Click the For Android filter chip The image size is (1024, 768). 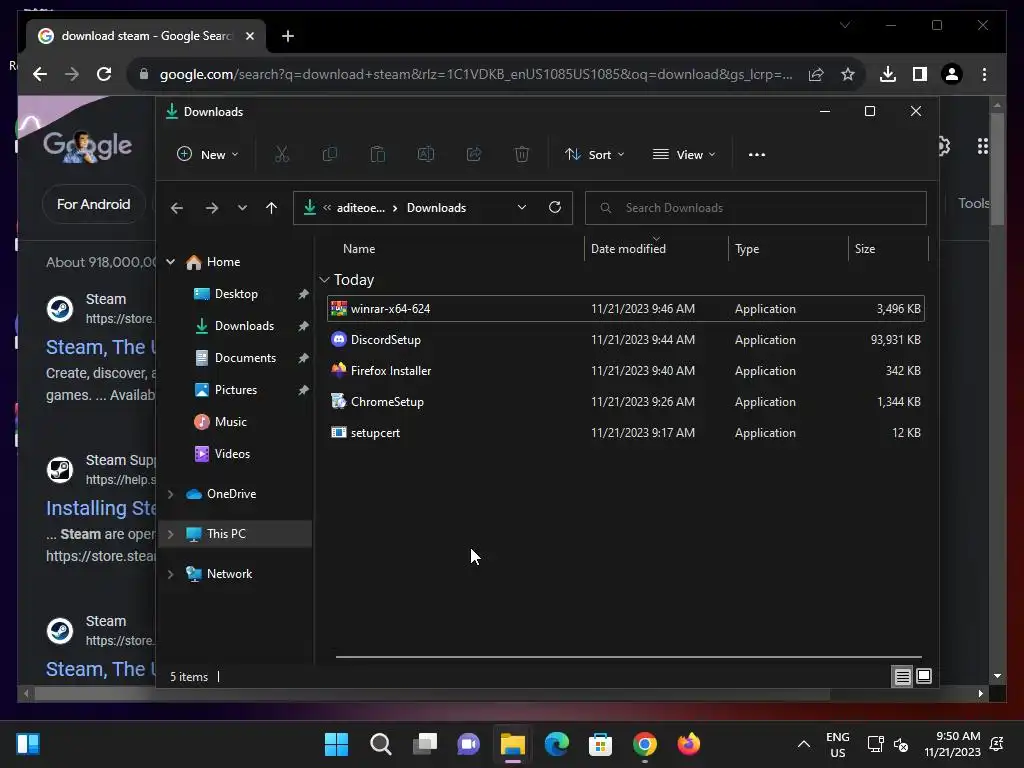pyautogui.click(x=93, y=204)
